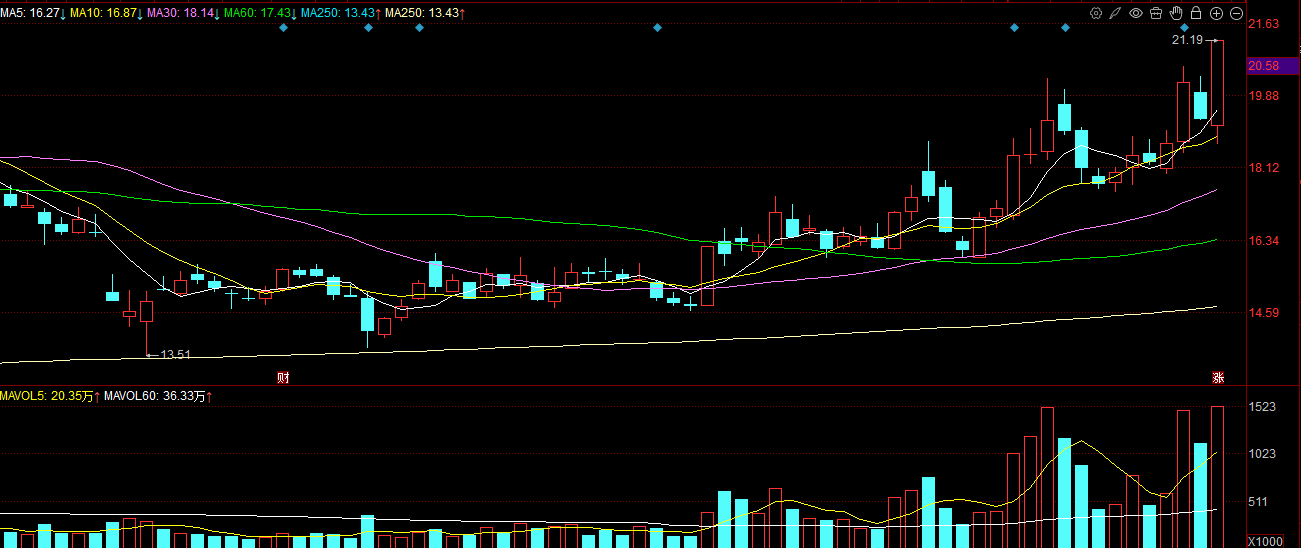
Task: Click the red 财 marker on time axis
Action: click(x=283, y=377)
